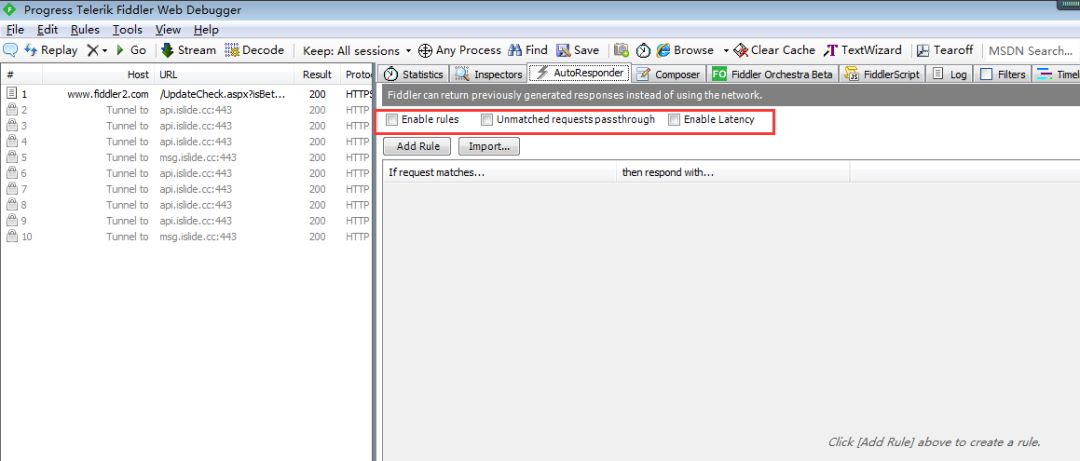Open the TextWizard tool

pyautogui.click(x=862, y=50)
